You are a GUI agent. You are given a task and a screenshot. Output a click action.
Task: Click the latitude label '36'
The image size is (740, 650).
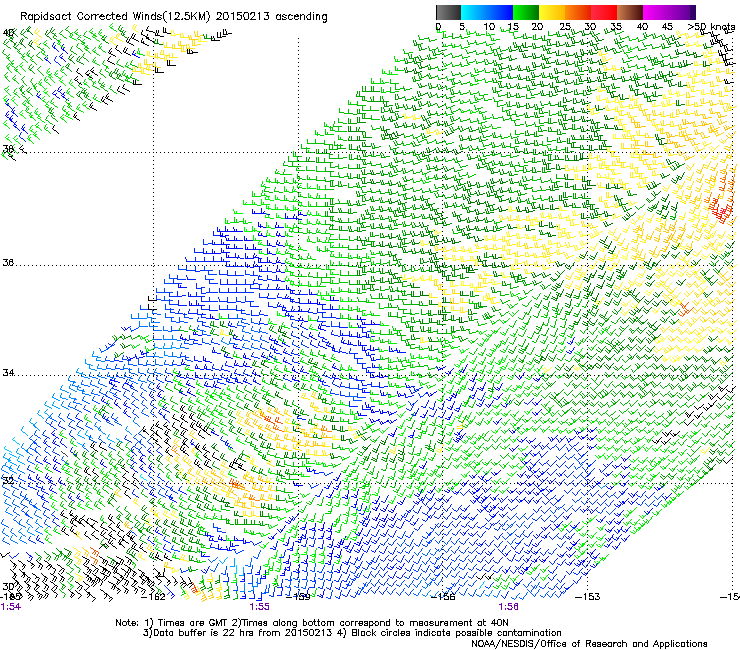8,262
